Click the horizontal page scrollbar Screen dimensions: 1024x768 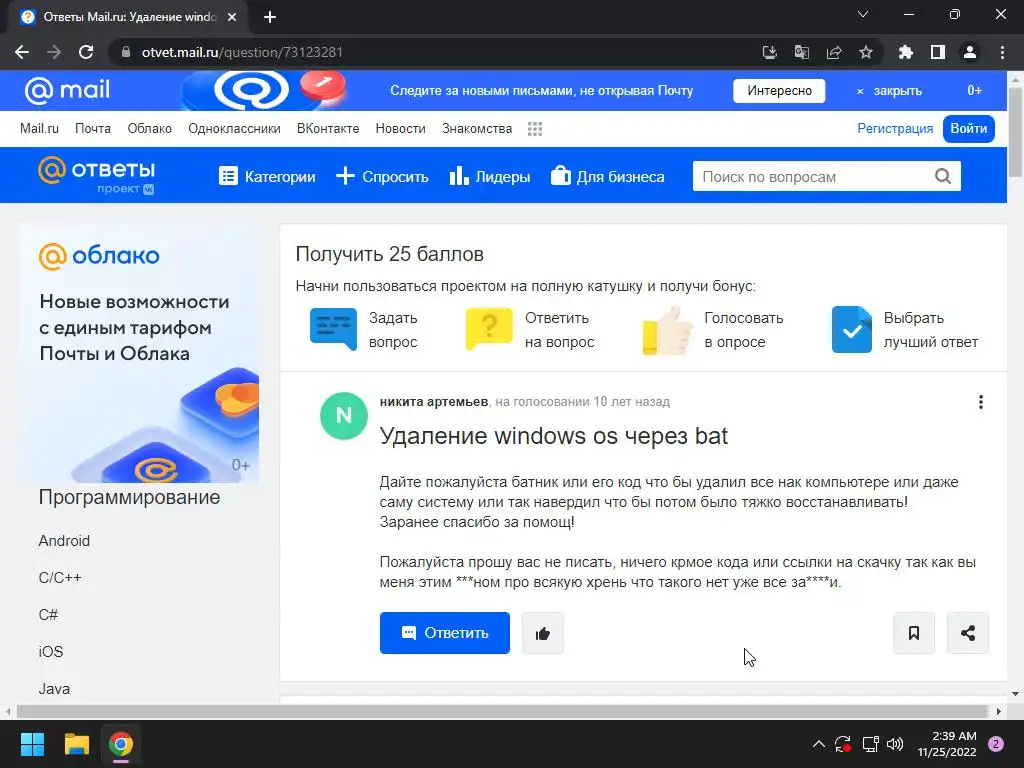click(502, 711)
